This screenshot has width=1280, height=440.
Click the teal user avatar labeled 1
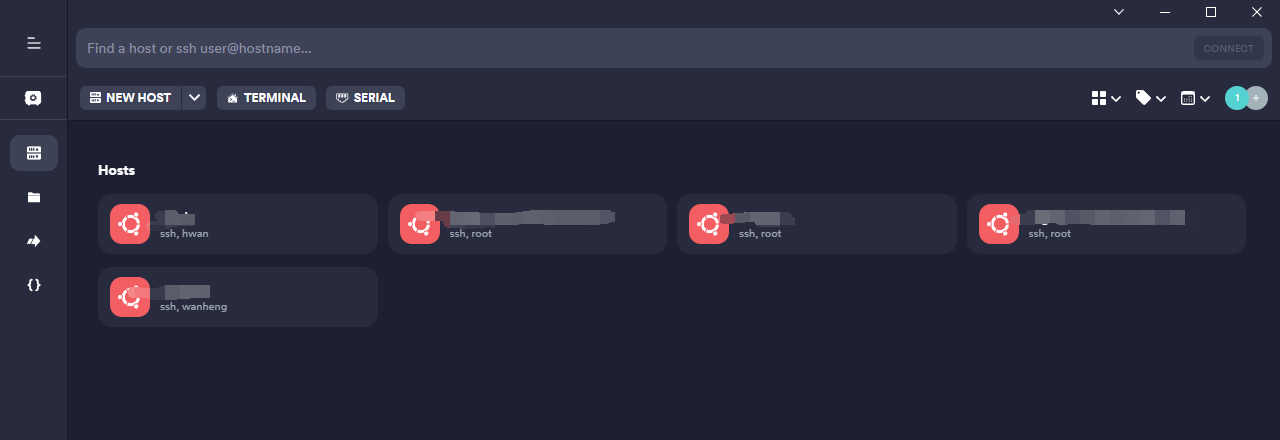(x=1237, y=98)
